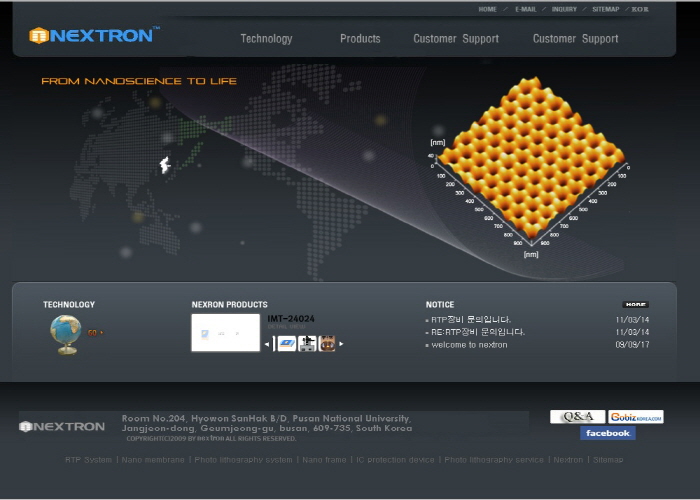Viewport: 700px width, 500px height.
Task: Open footer link Nano frame
Action: point(324,460)
